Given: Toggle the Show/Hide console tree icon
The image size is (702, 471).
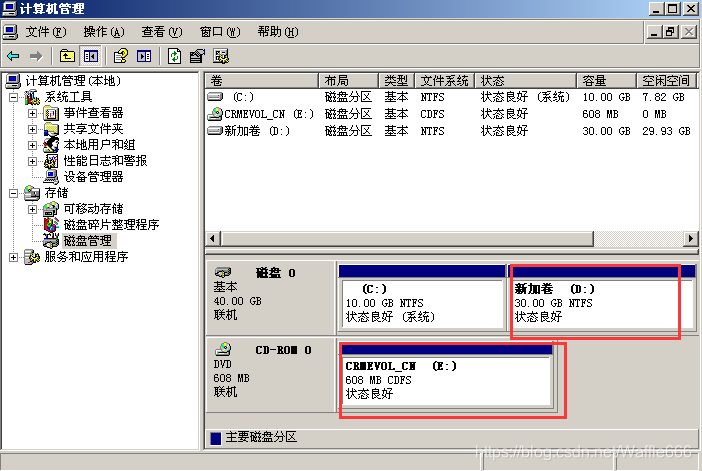Looking at the screenshot, I should coord(91,56).
